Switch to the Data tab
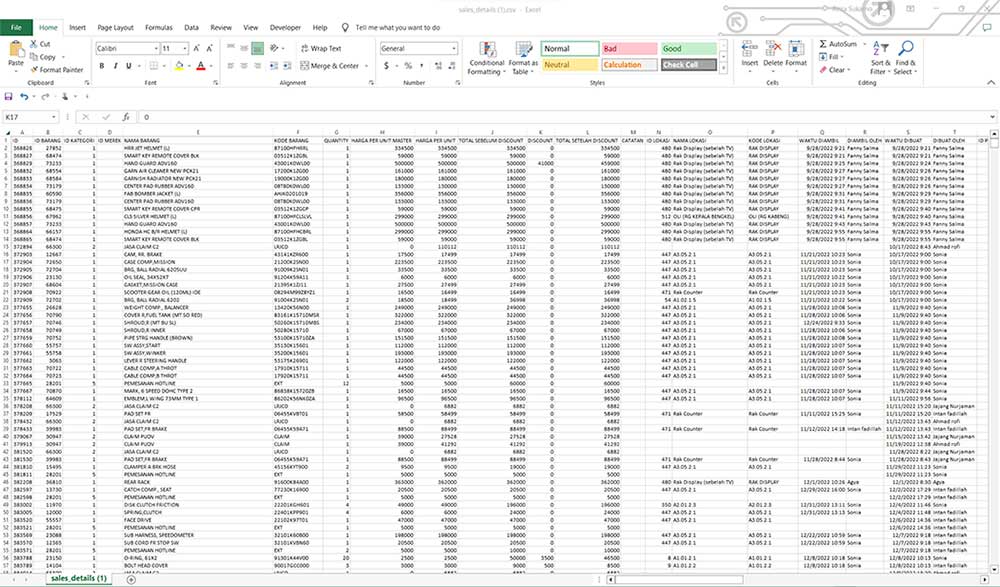The image size is (1000, 587). pyautogui.click(x=191, y=27)
